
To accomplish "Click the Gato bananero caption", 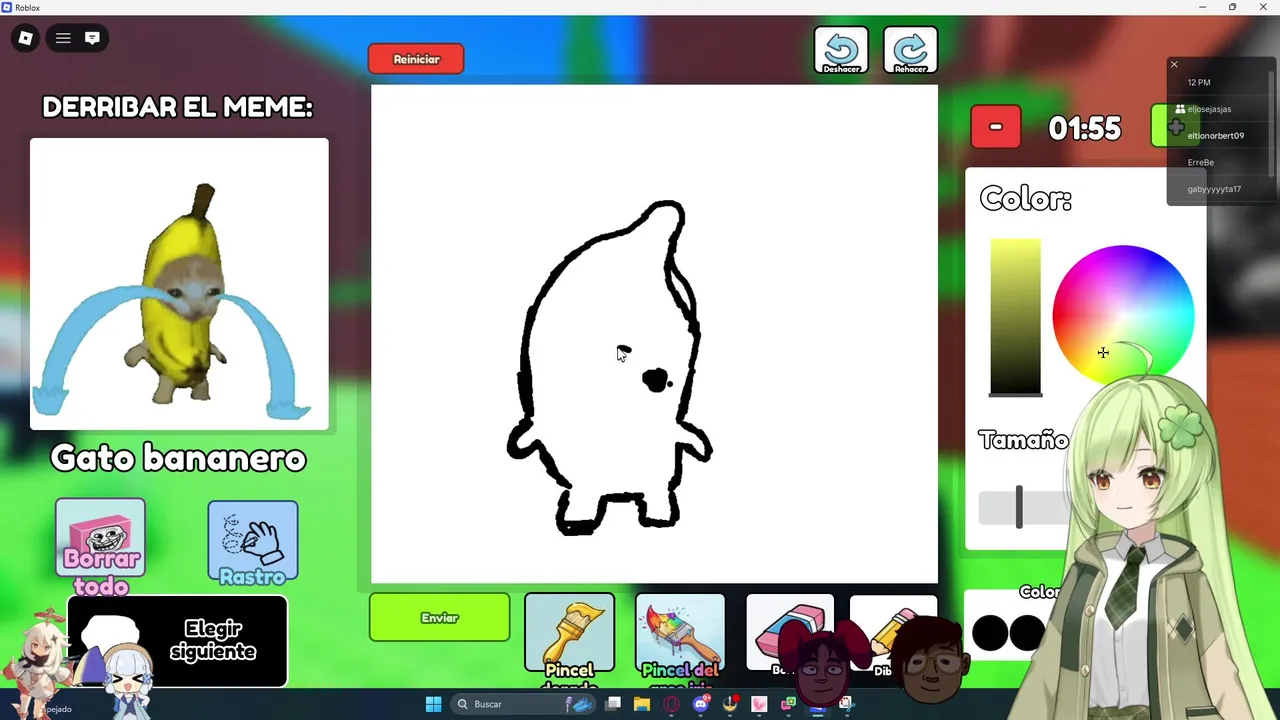I will [x=179, y=458].
